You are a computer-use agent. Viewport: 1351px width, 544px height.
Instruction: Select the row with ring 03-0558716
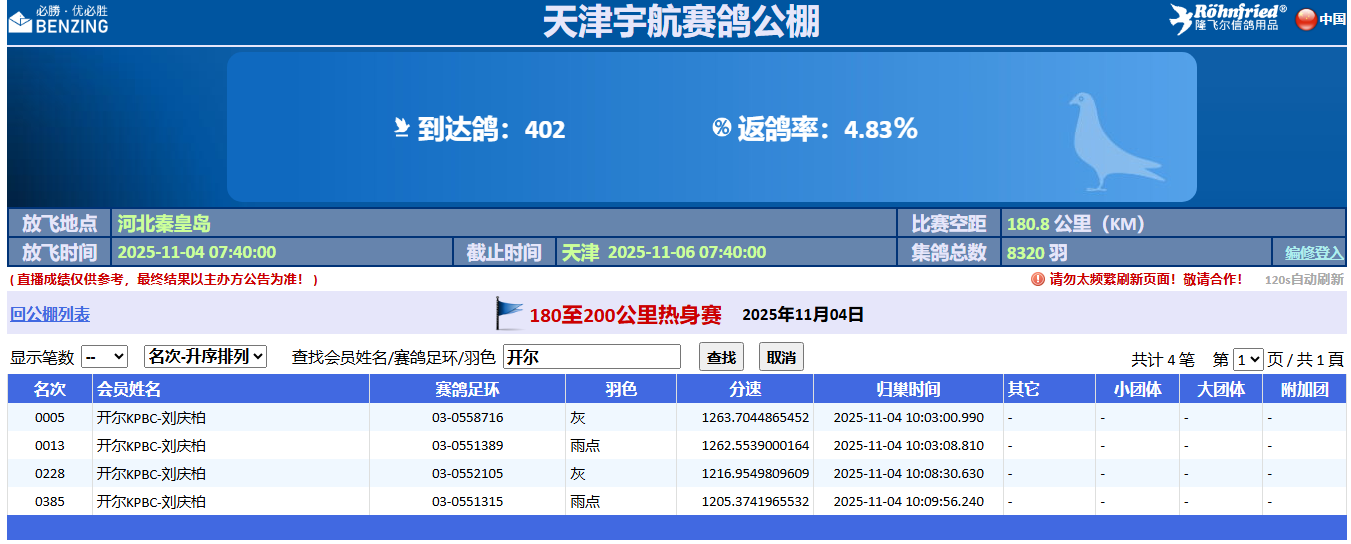[x=467, y=417]
